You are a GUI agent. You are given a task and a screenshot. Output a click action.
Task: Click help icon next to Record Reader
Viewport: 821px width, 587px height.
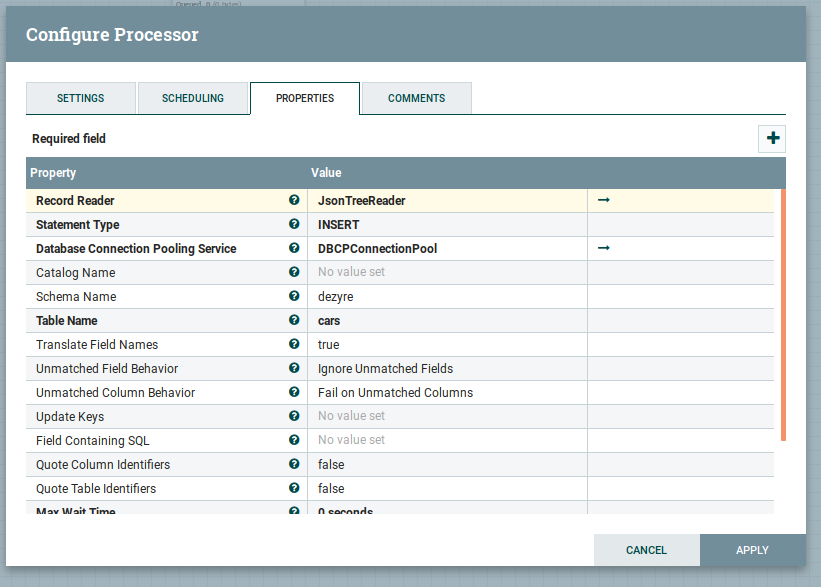tap(294, 201)
